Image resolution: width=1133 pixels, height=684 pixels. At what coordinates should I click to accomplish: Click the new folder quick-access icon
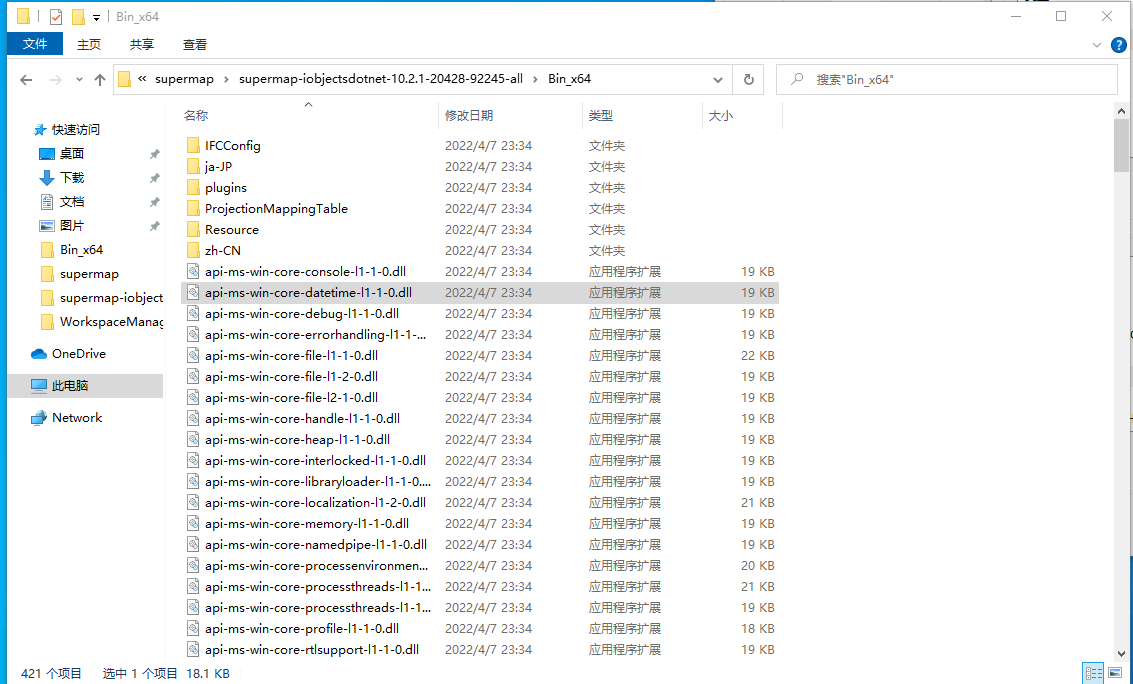click(78, 17)
